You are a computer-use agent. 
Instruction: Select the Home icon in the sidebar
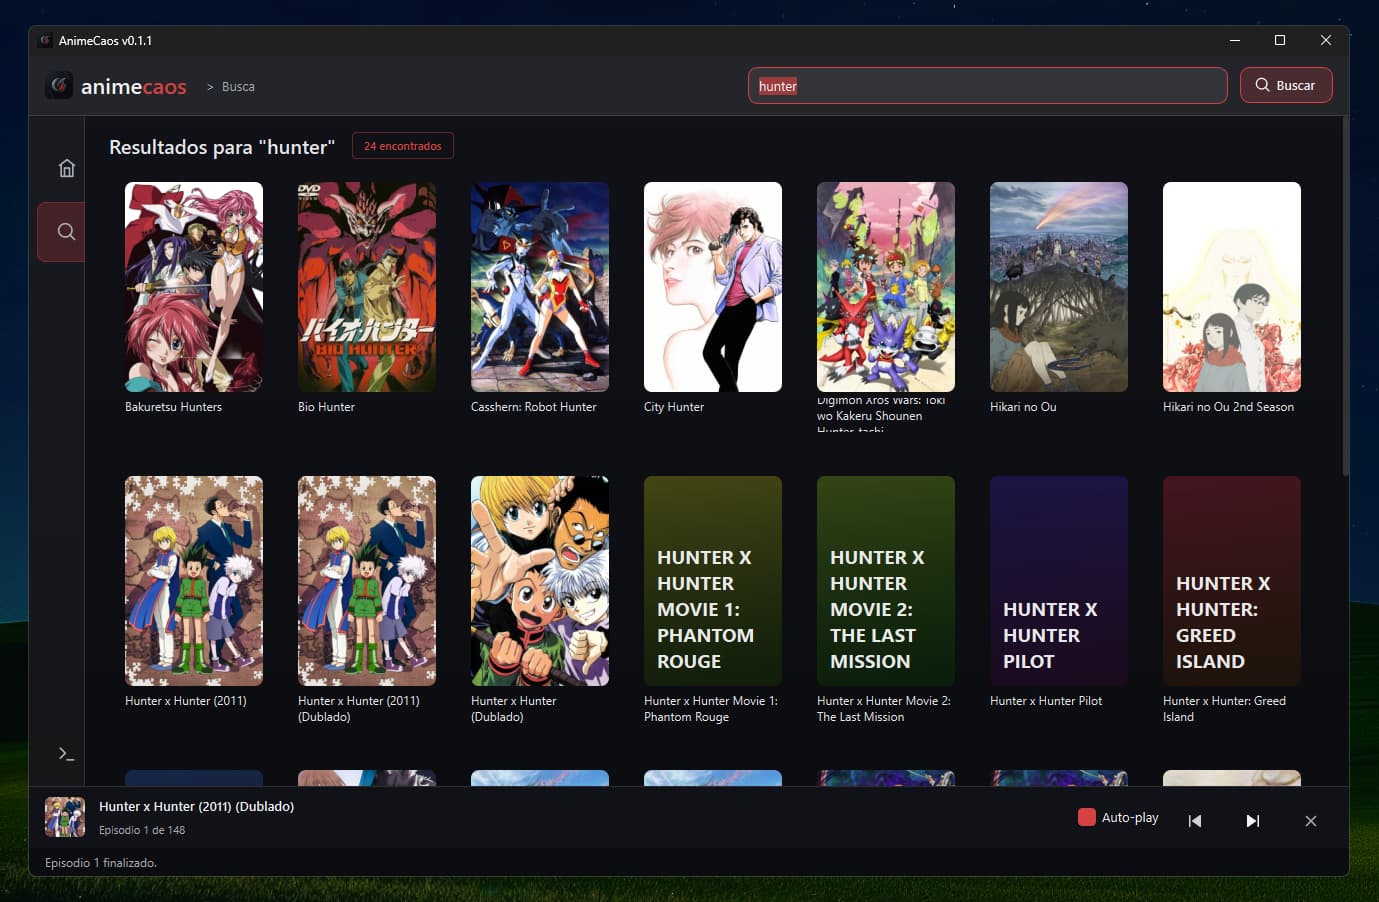click(66, 168)
